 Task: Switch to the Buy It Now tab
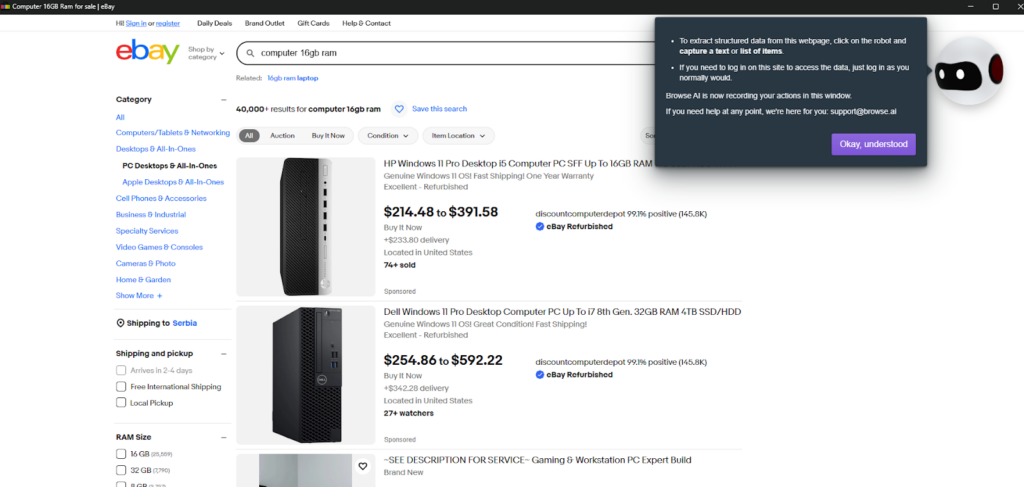[328, 136]
